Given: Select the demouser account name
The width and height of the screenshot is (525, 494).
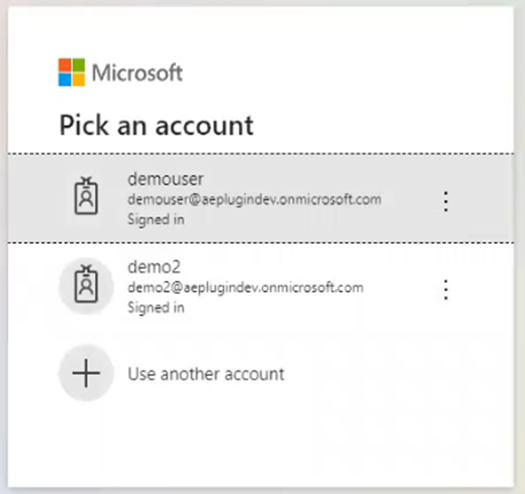Looking at the screenshot, I should (165, 179).
